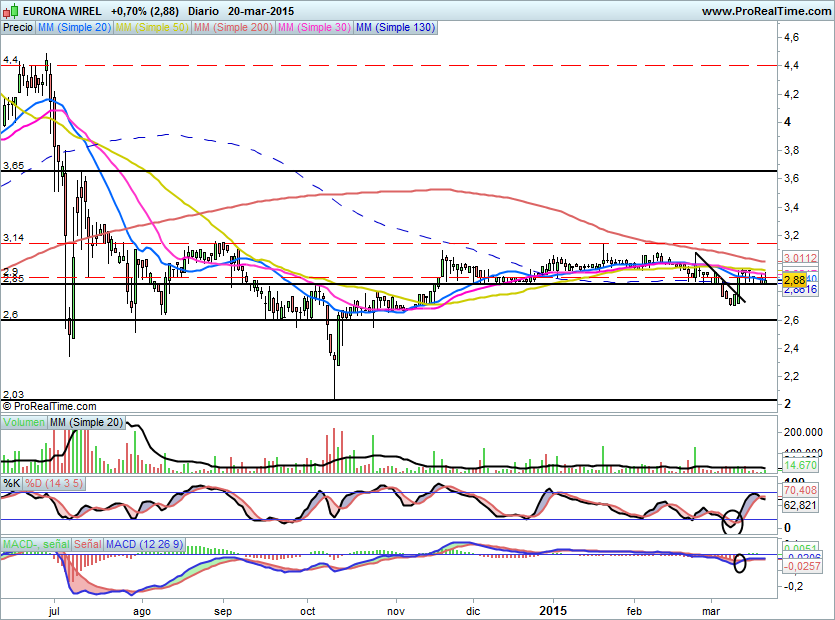
Task: Click the current price tag 2,88
Action: pos(795,280)
